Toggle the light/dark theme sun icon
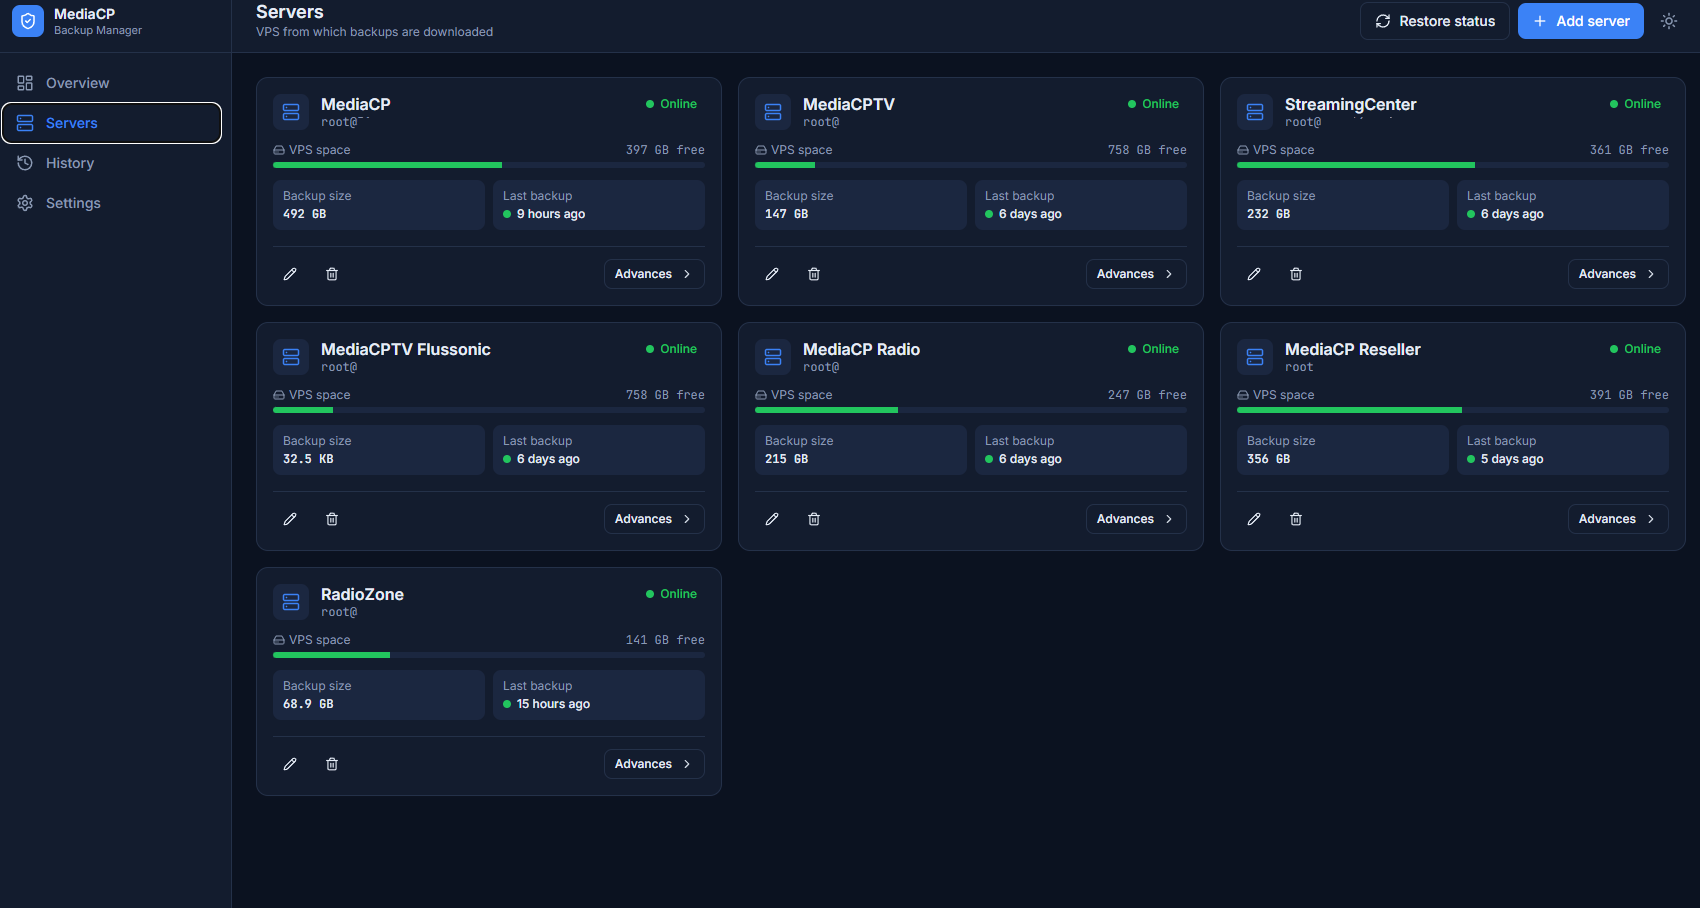1700x908 pixels. point(1669,21)
